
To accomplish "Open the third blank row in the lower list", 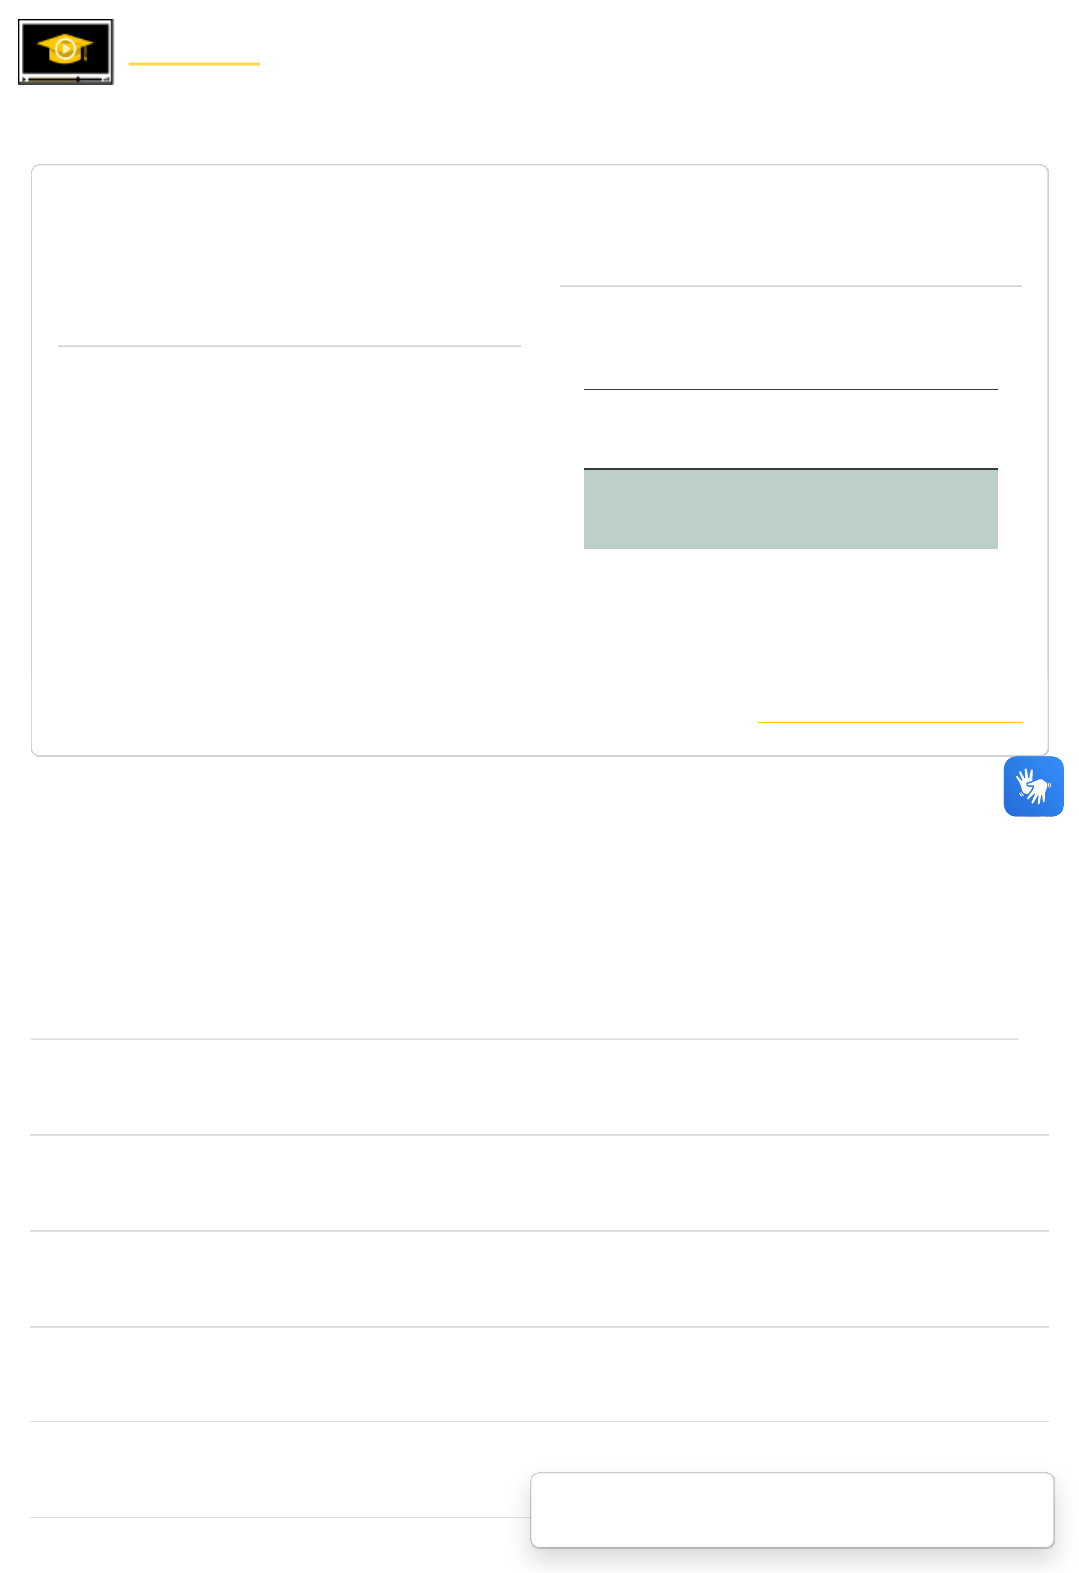I will (539, 1279).
